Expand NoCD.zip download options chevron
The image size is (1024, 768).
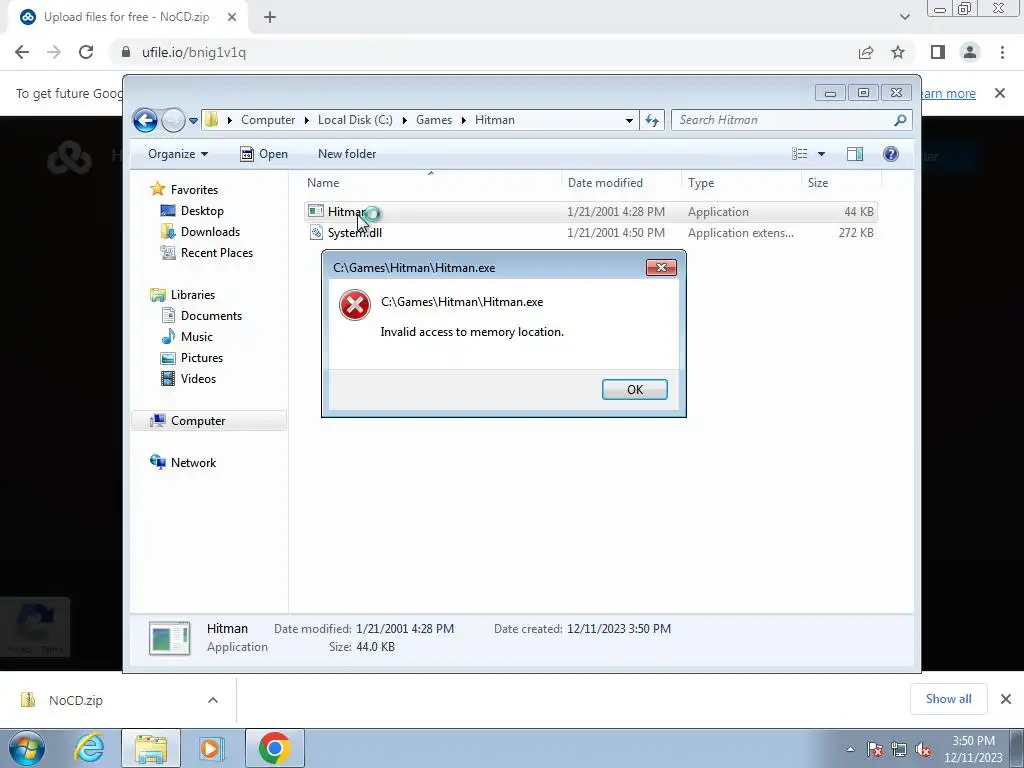(x=212, y=700)
